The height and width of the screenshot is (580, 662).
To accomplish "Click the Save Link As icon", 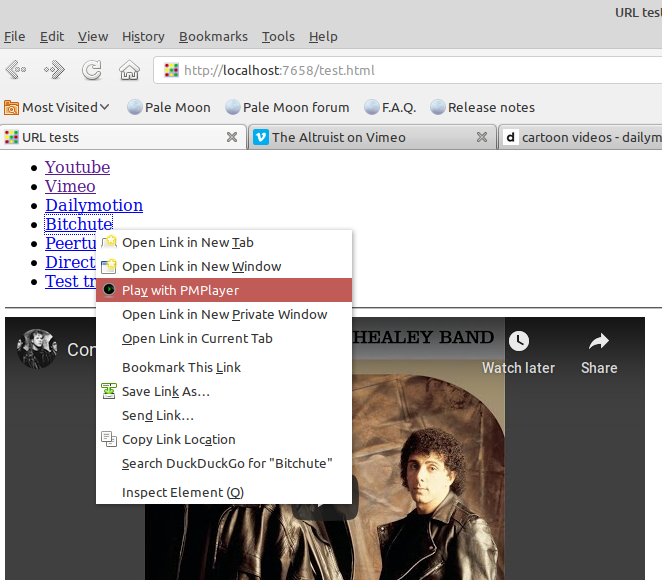I will point(109,391).
